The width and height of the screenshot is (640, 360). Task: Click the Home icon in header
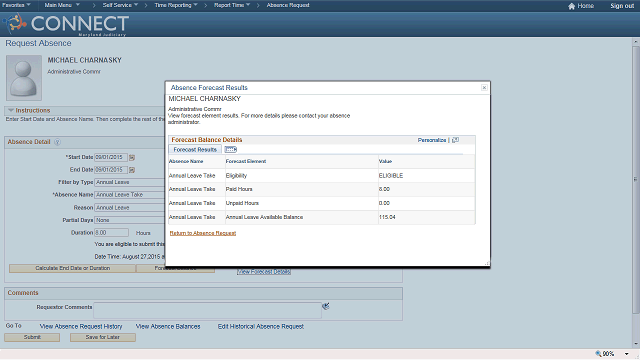coord(571,6)
